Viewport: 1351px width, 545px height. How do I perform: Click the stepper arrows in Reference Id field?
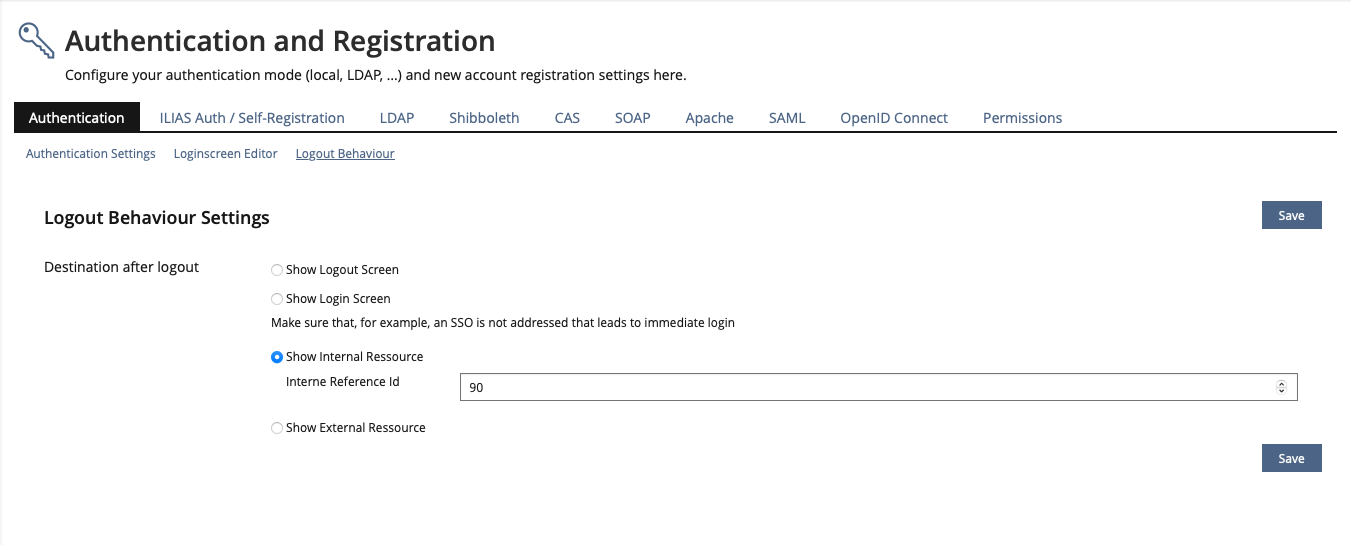[1281, 387]
